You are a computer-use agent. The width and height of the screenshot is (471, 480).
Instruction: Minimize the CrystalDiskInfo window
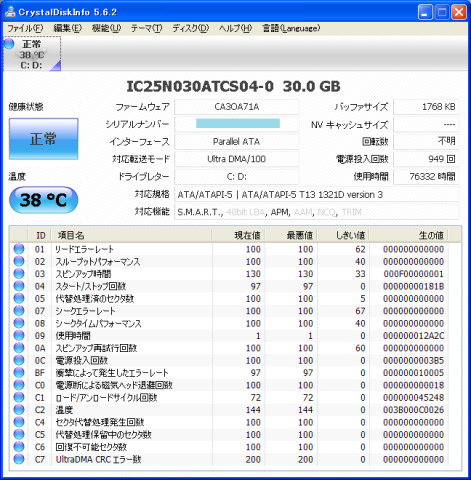(x=425, y=12)
